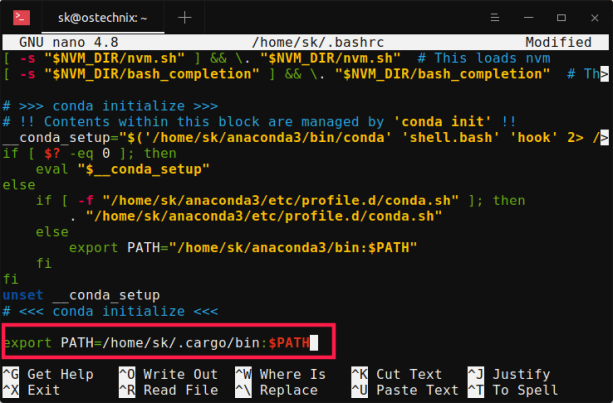Viewport: 613px width, 403px height.
Task: Click the if -f conda.sh test line
Action: coord(280,201)
